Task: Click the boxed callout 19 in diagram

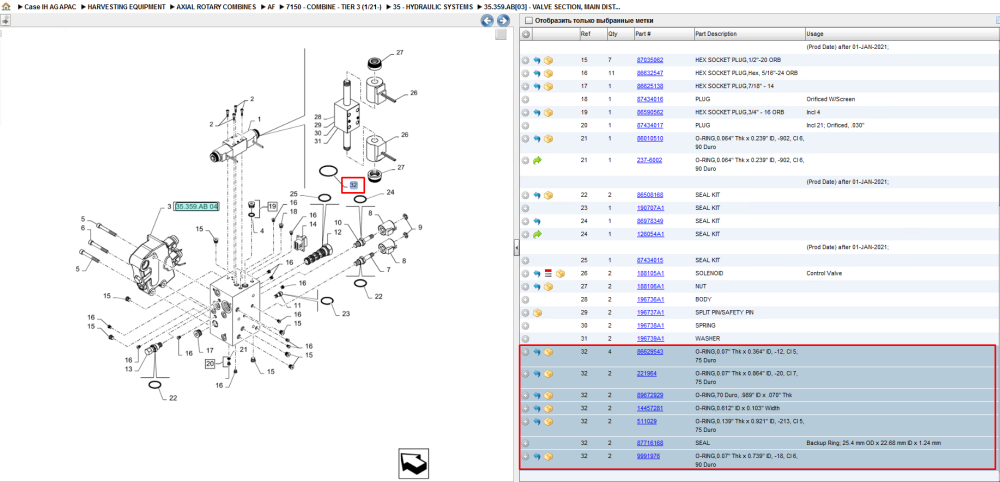Action: pos(272,207)
